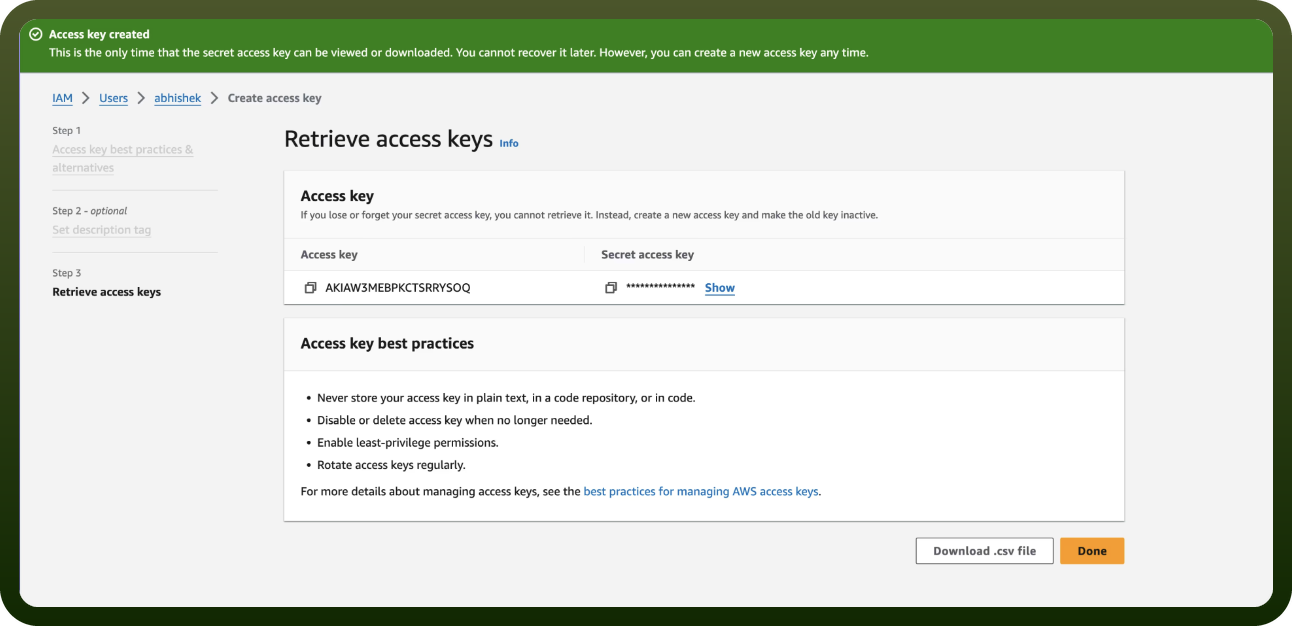Click 'Never store your access key' bullet
1292x626 pixels.
[506, 397]
